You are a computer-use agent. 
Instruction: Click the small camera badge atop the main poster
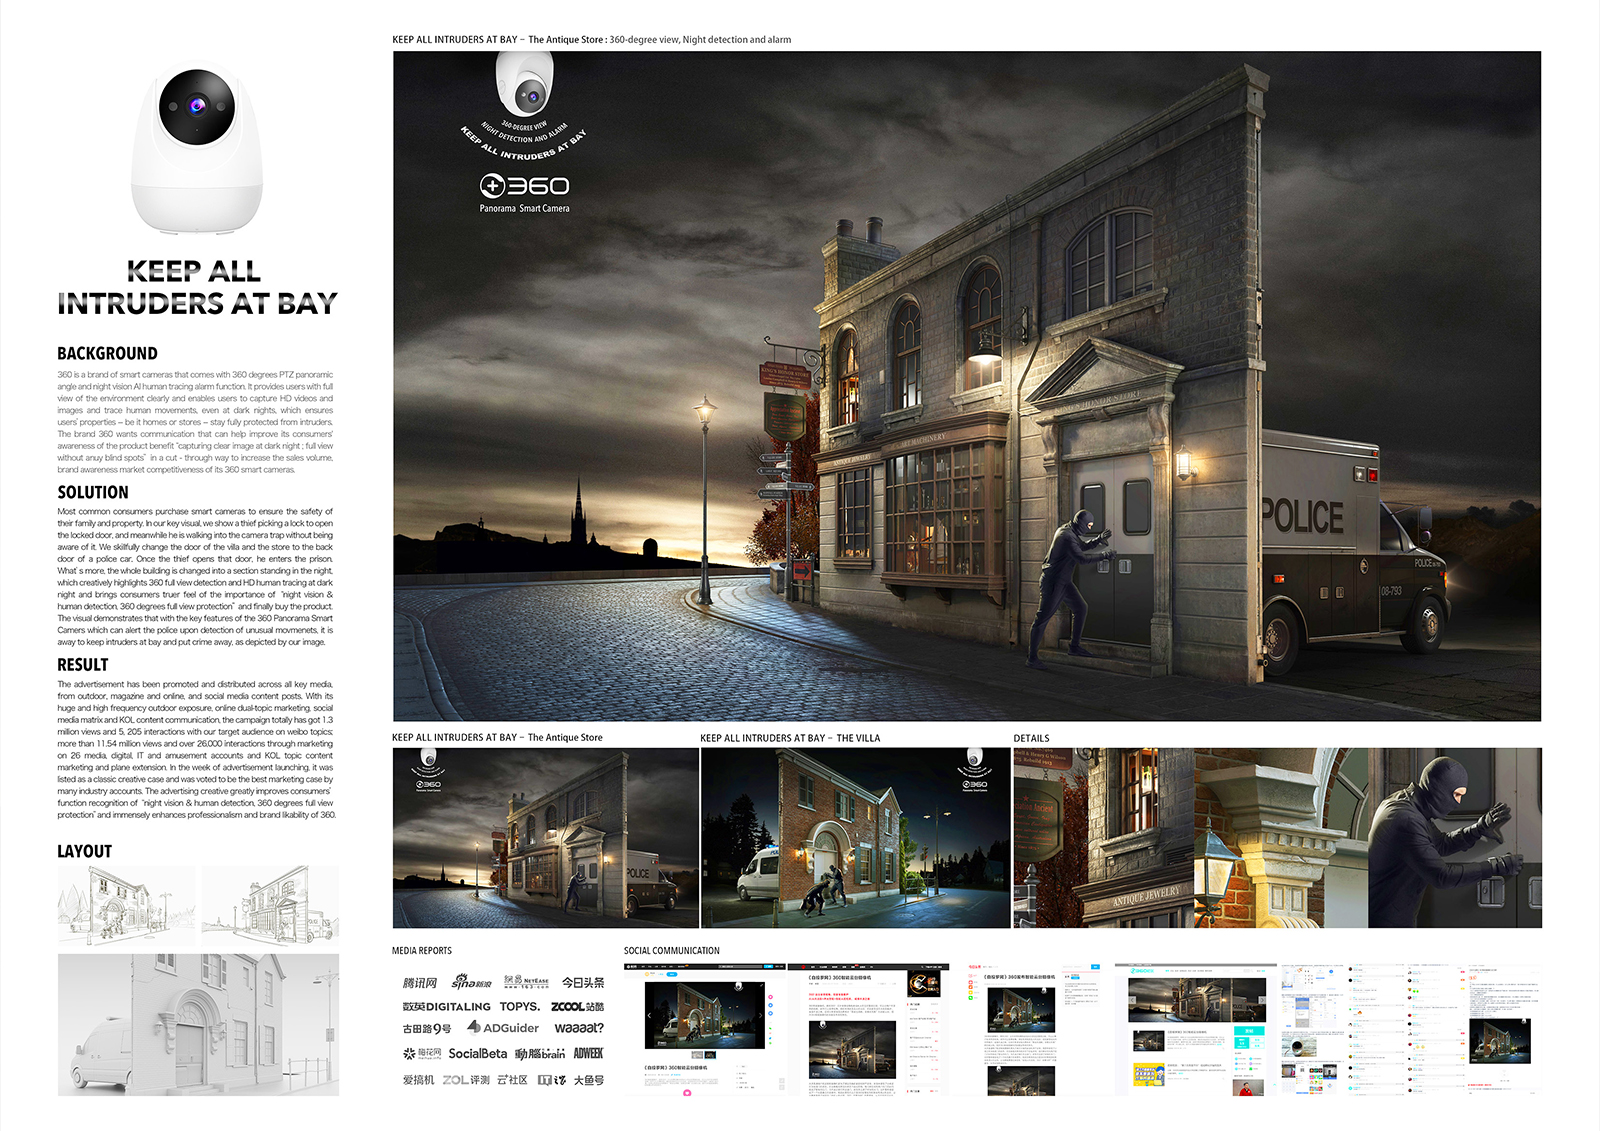[x=524, y=85]
